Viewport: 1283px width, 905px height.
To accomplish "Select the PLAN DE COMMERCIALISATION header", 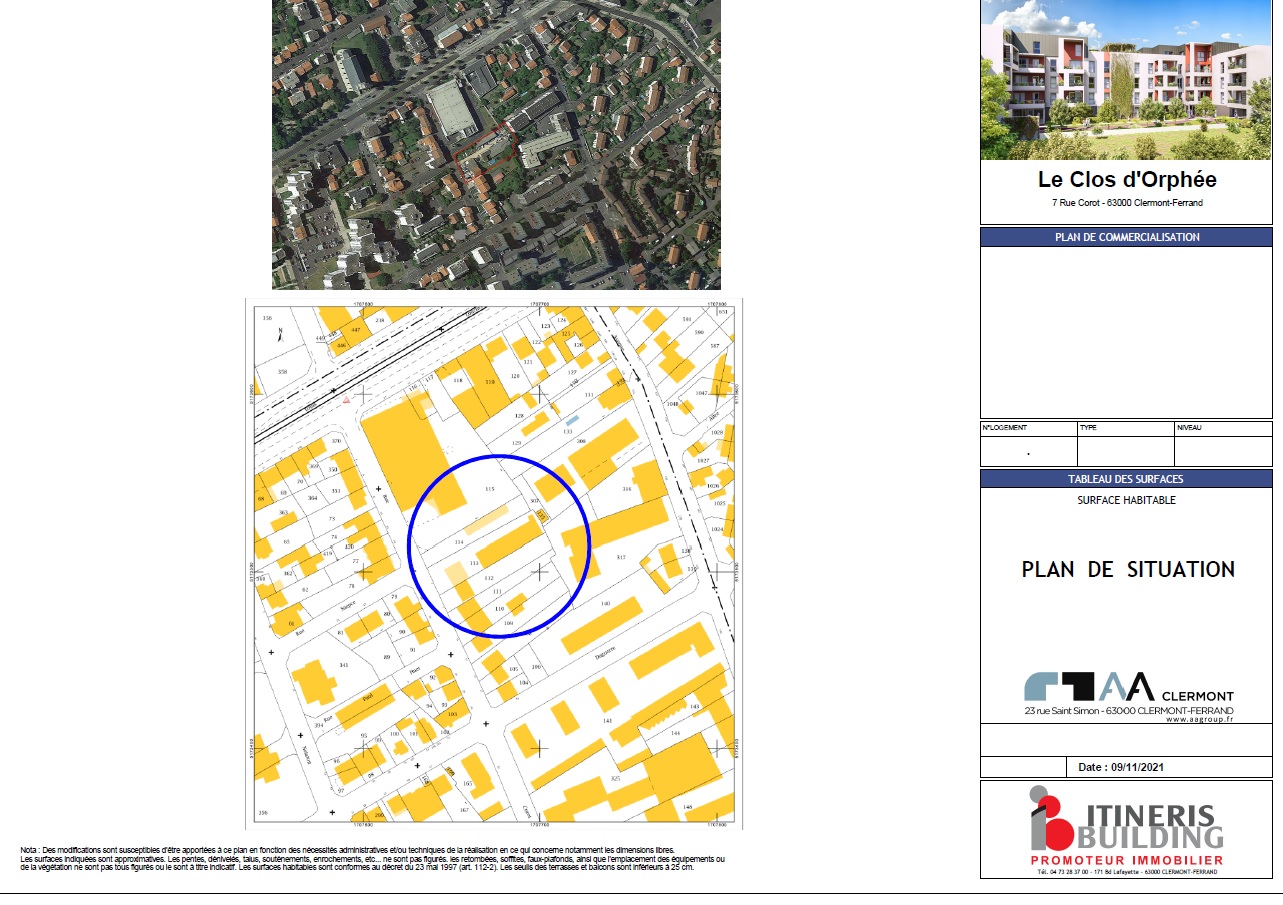I will (x=1126, y=237).
